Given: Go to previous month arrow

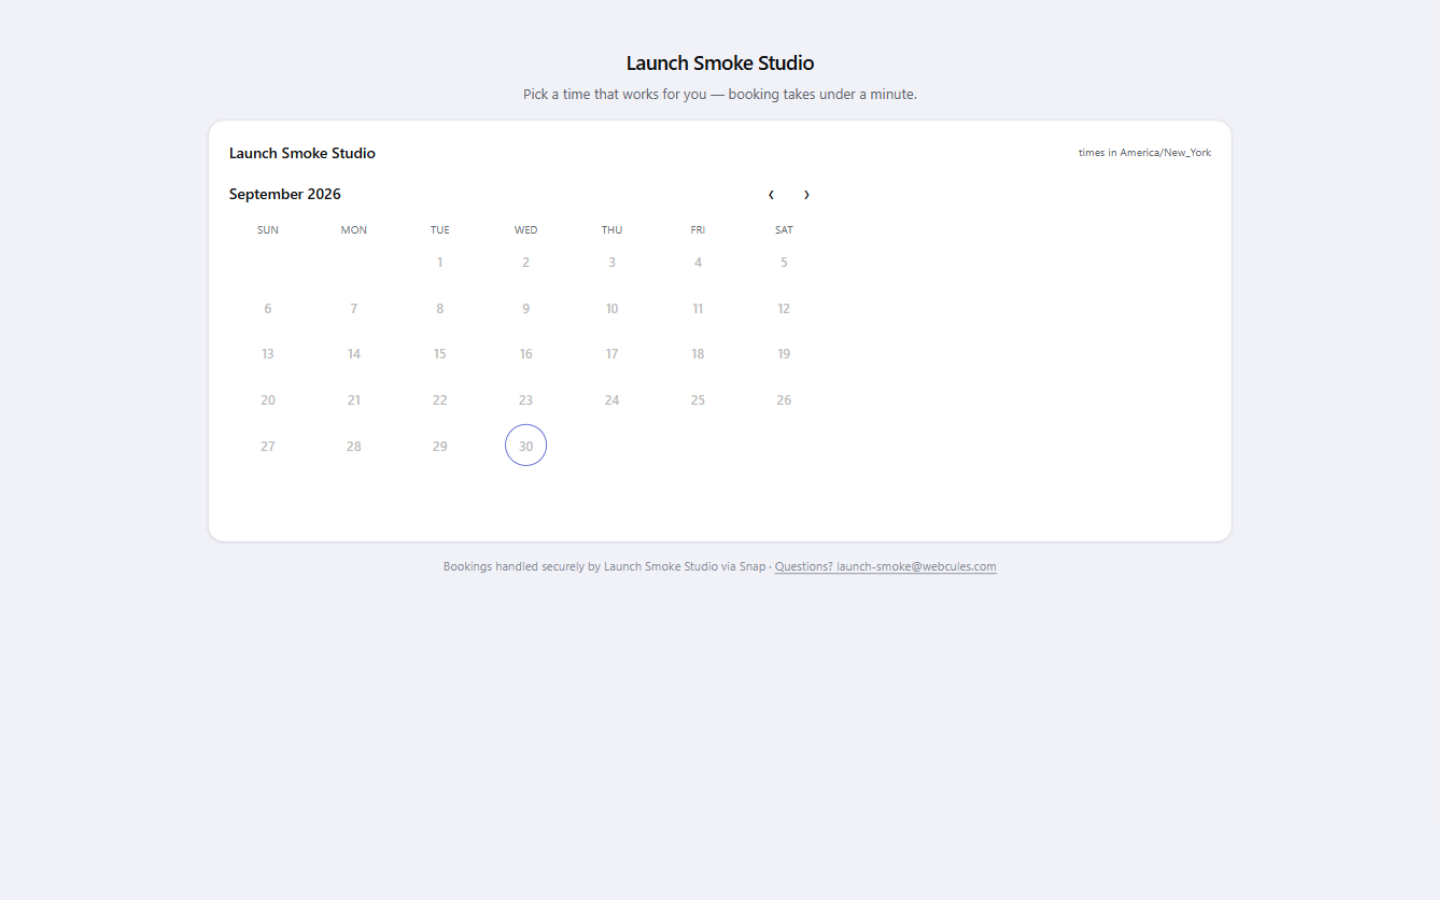Looking at the screenshot, I should point(771,195).
